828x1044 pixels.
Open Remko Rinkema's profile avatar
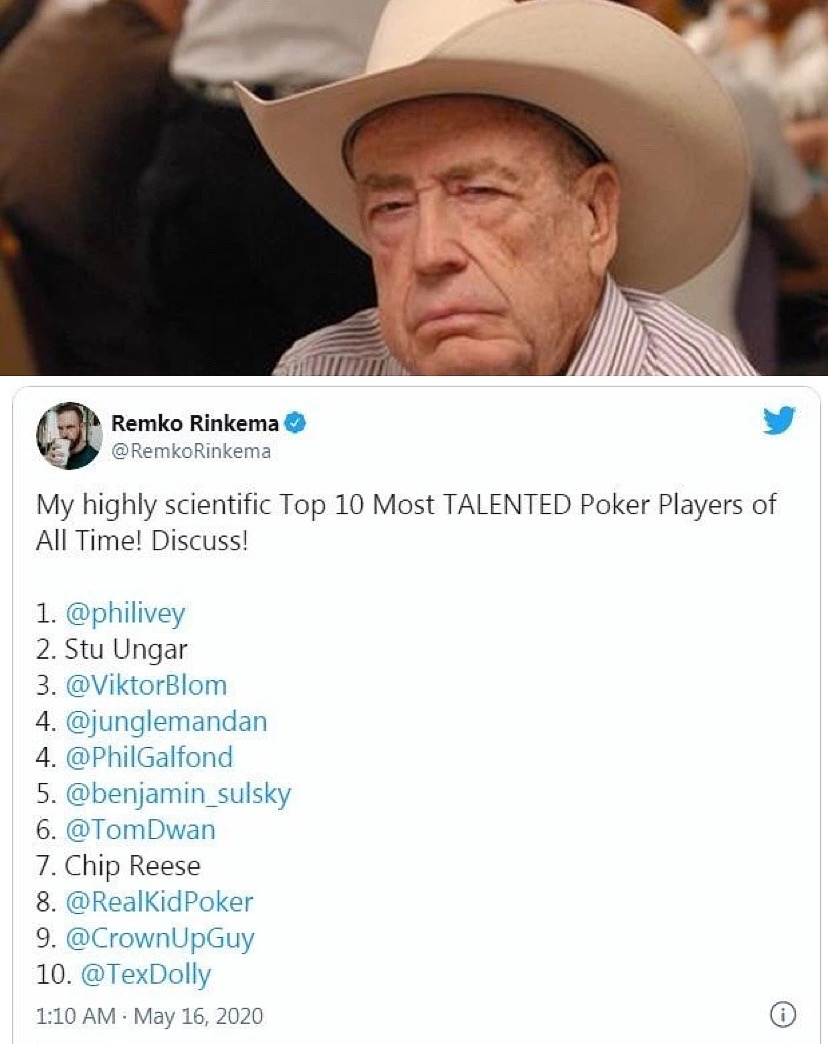[69, 436]
